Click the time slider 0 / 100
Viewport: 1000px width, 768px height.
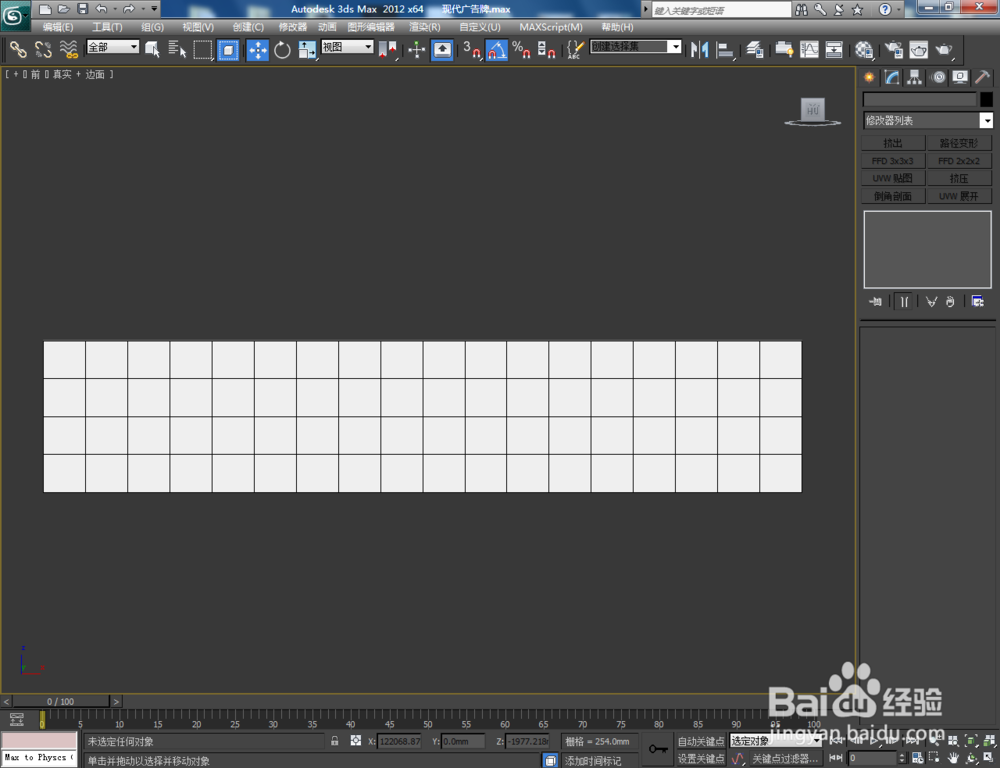(x=61, y=701)
